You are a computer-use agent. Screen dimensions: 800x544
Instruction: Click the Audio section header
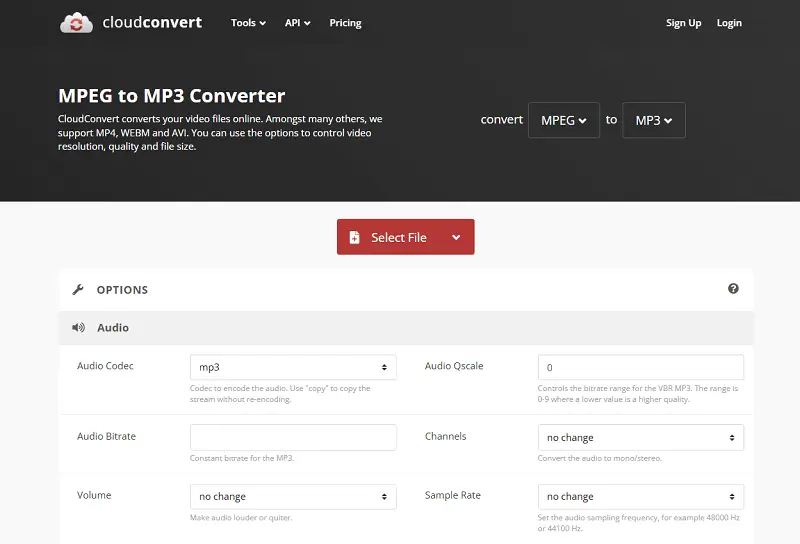tap(406, 328)
